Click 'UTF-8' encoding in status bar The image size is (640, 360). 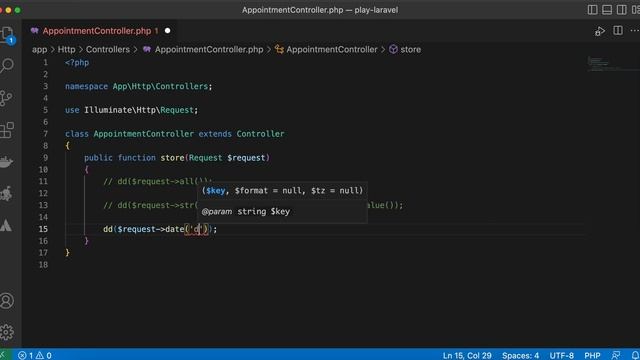point(562,355)
